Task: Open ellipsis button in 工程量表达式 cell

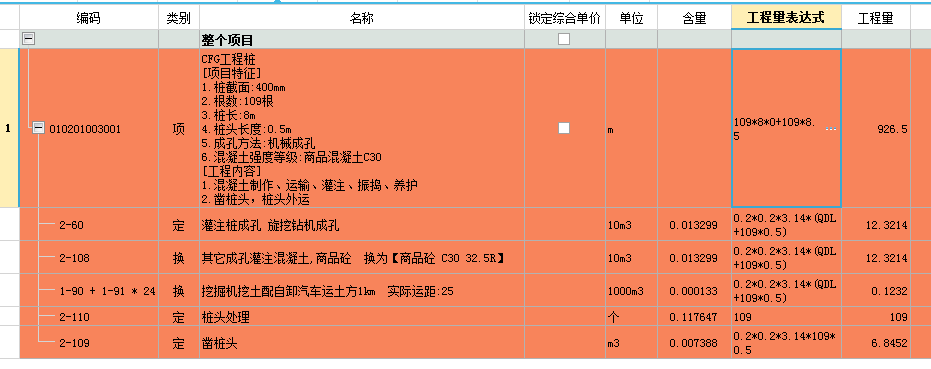Action: [831, 128]
